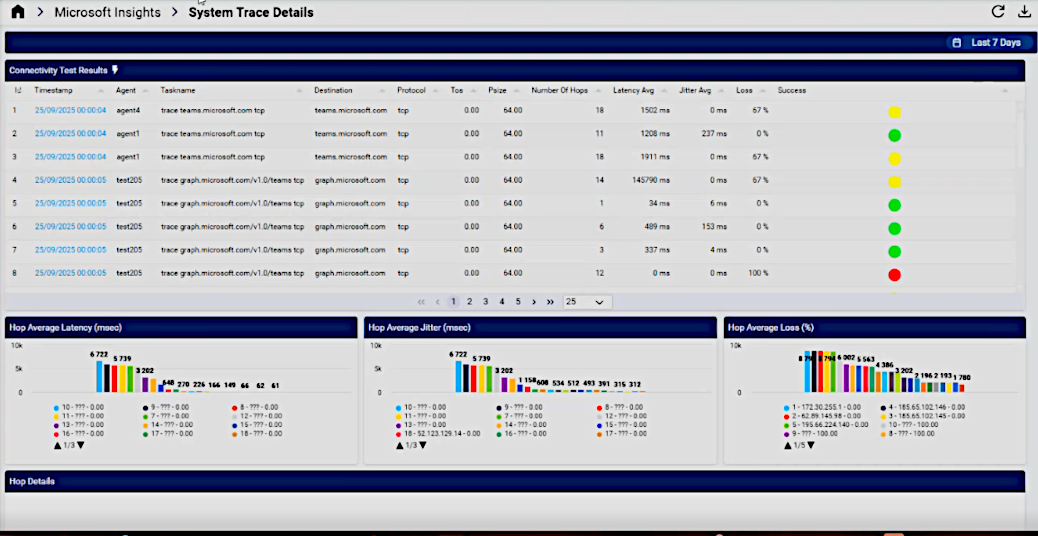Jump to the last results page
The width and height of the screenshot is (1038, 536).
(x=550, y=302)
